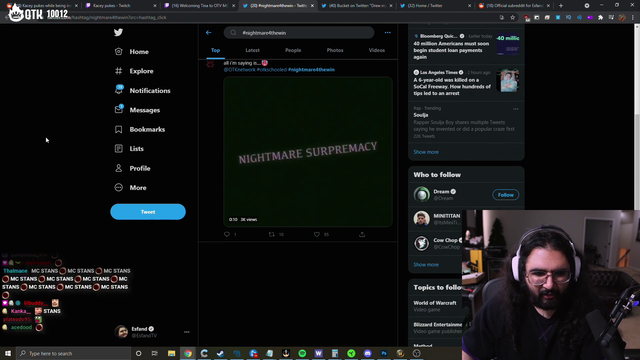Switch to the Kacey pukes Twitch tab

pyautogui.click(x=121, y=6)
